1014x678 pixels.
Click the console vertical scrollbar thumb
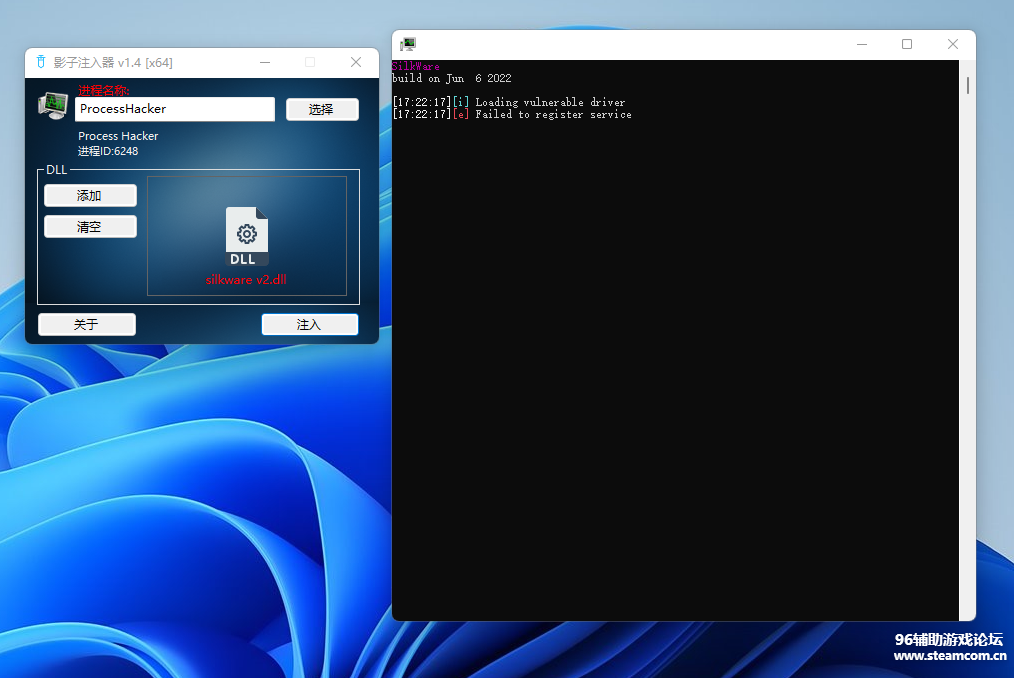click(x=967, y=85)
